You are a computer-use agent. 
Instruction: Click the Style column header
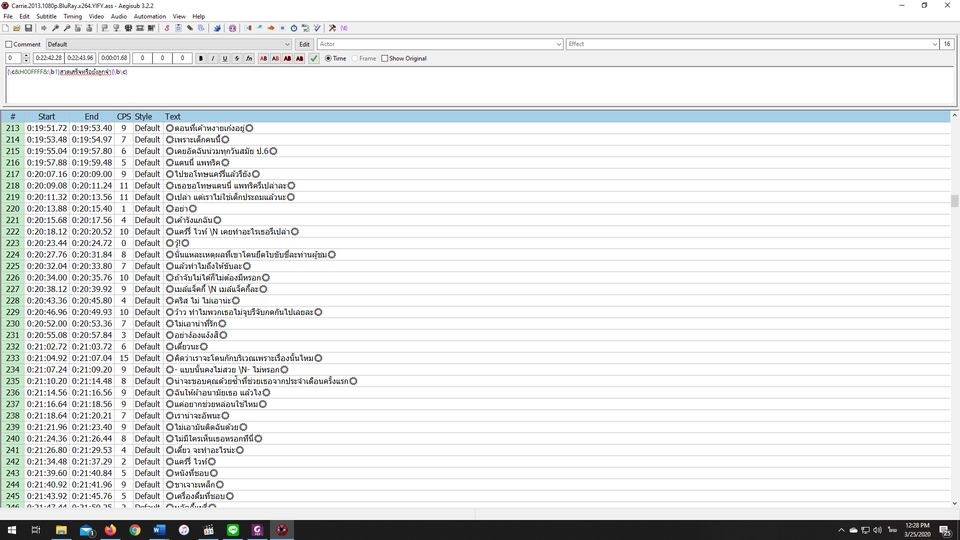pos(143,116)
